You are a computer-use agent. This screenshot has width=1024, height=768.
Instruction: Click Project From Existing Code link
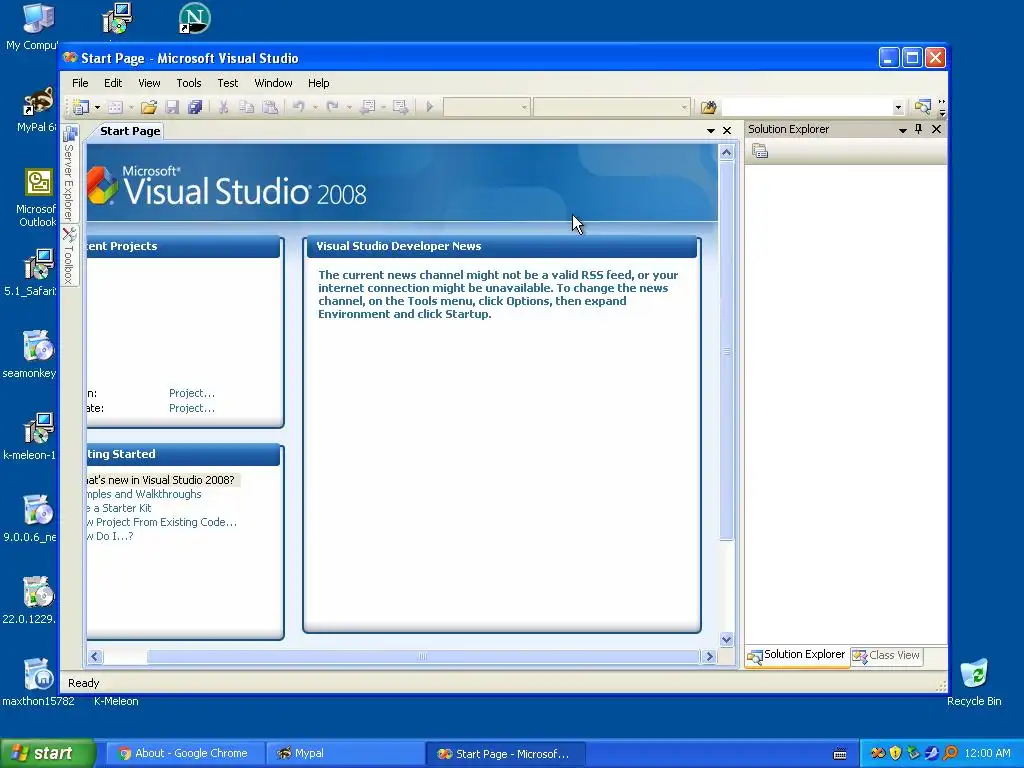tap(162, 522)
